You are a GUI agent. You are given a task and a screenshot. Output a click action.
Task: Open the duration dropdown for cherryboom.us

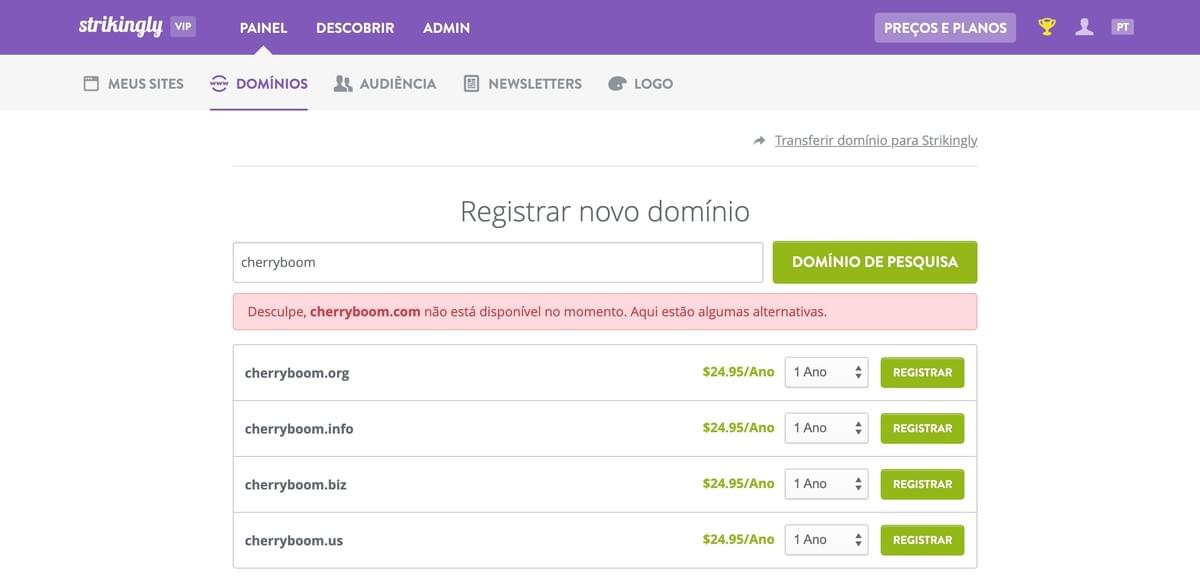826,539
